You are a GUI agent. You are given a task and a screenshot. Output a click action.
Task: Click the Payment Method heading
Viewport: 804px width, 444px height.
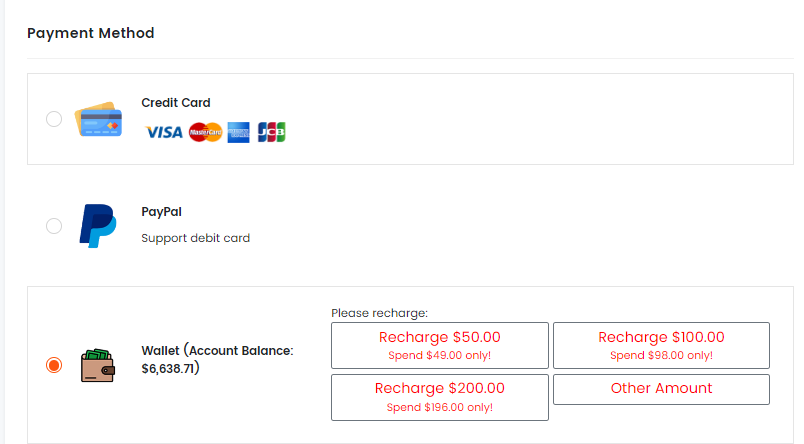91,33
